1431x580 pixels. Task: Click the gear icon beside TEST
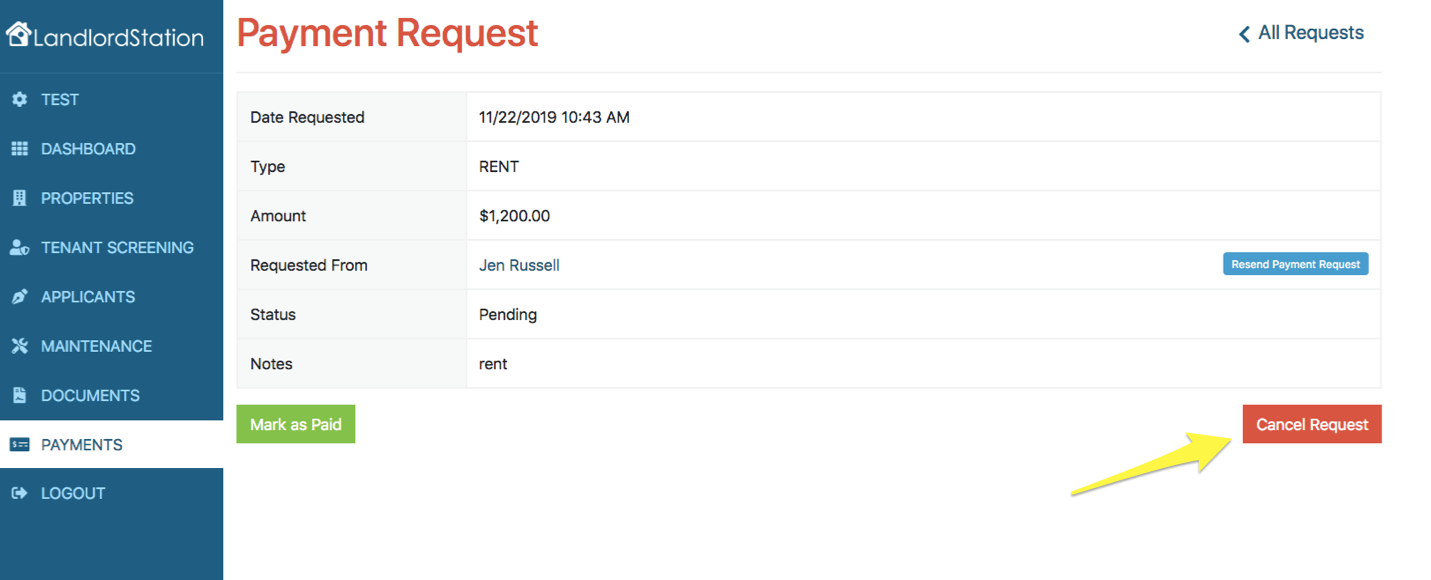coord(19,100)
